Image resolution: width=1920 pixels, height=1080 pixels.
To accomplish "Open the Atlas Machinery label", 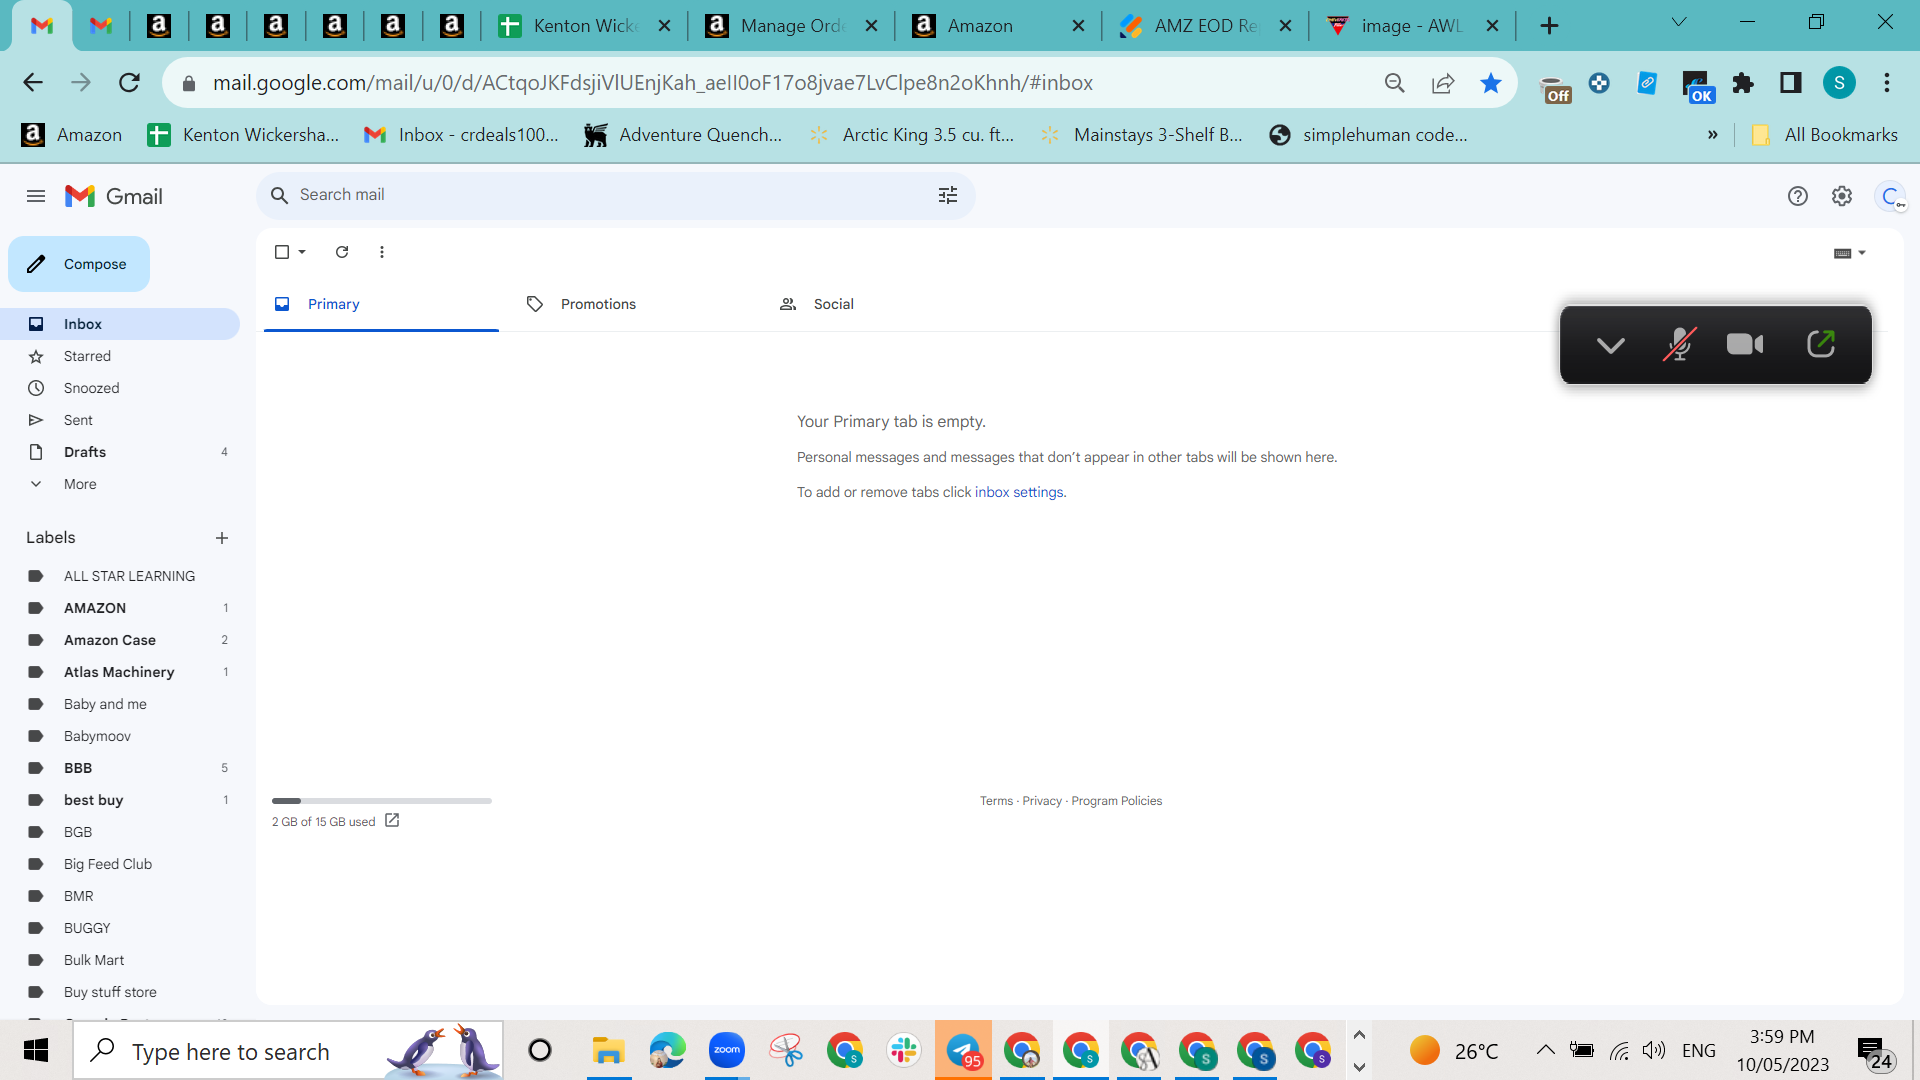I will [119, 672].
